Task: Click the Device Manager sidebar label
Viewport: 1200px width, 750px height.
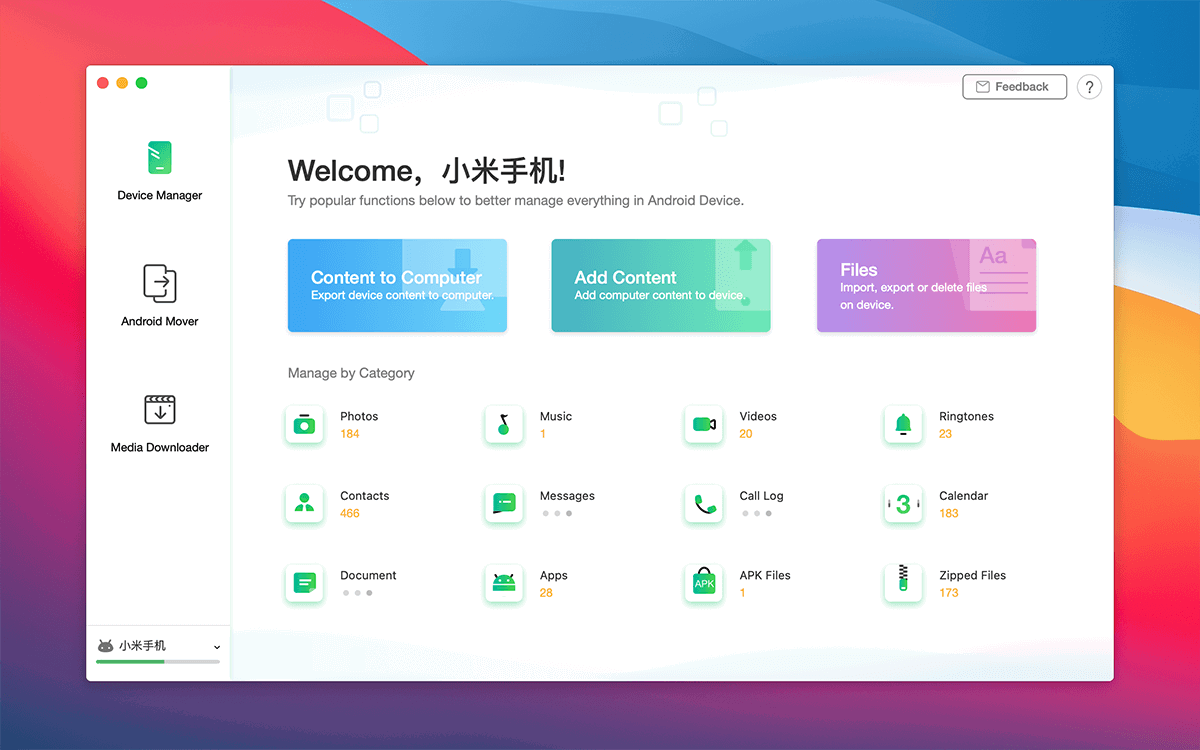Action: click(x=160, y=196)
